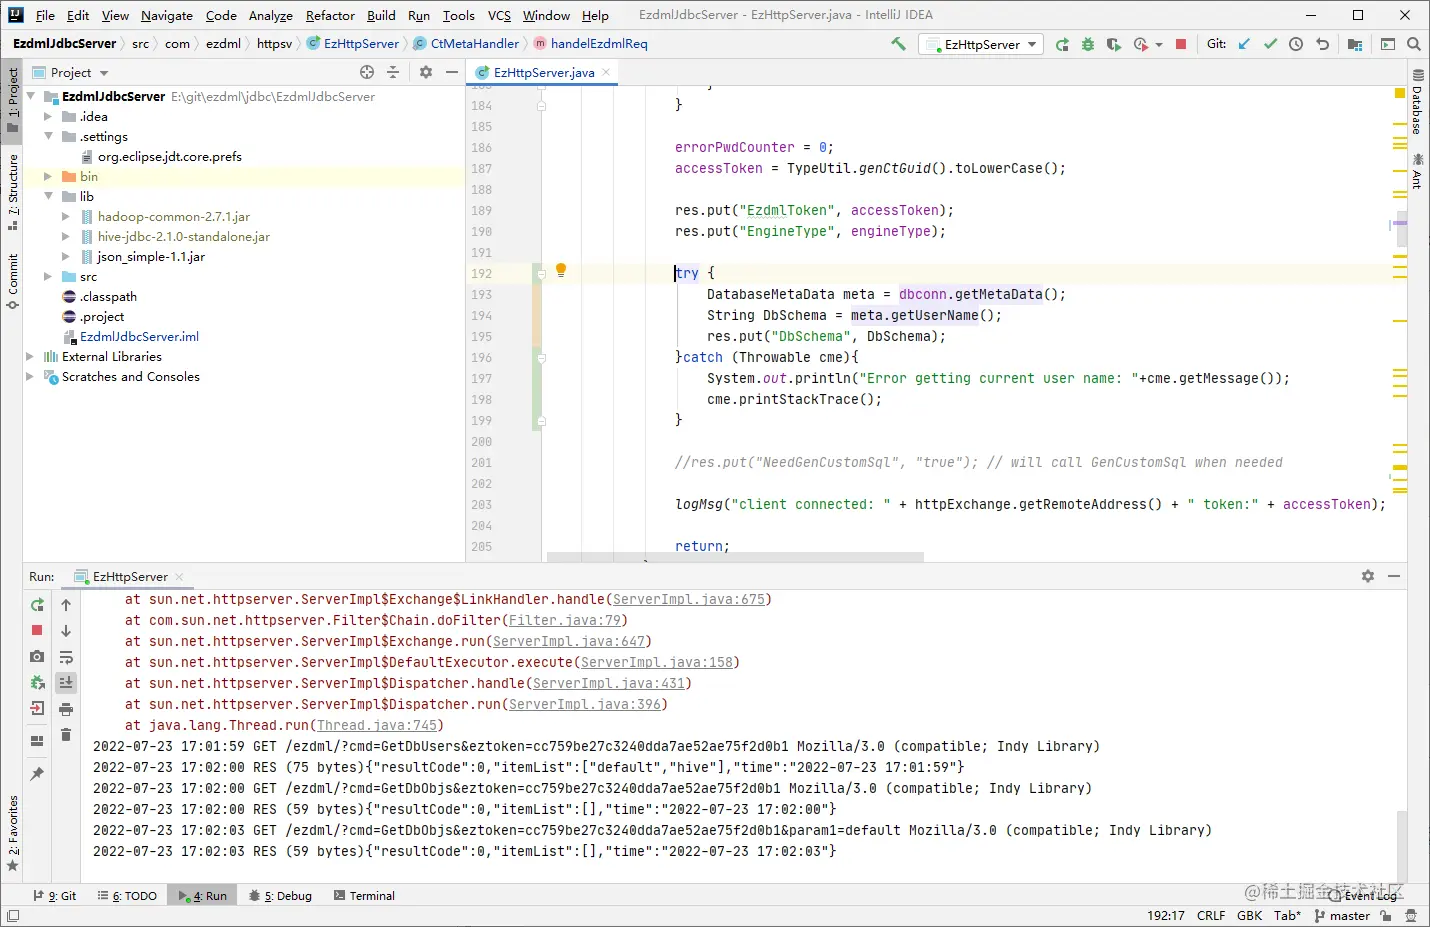1430x927 pixels.
Task: Expand the External Libraries tree node
Action: [30, 356]
